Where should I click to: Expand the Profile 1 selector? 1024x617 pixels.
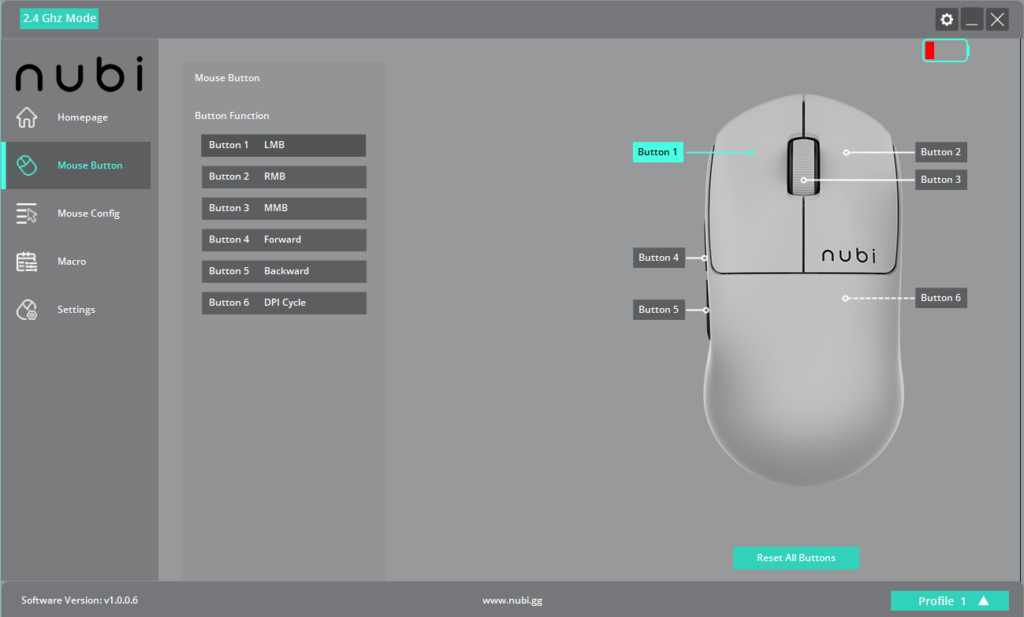coord(949,601)
